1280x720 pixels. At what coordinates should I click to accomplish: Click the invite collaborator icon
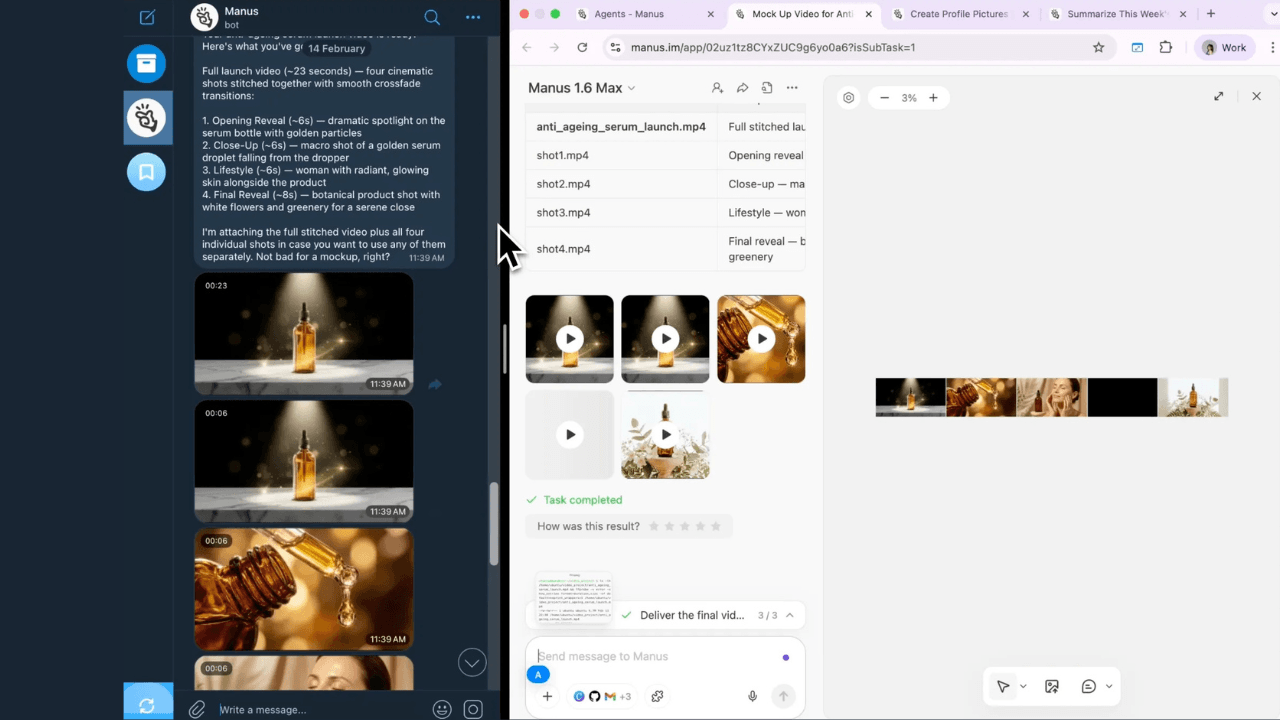[x=717, y=88]
